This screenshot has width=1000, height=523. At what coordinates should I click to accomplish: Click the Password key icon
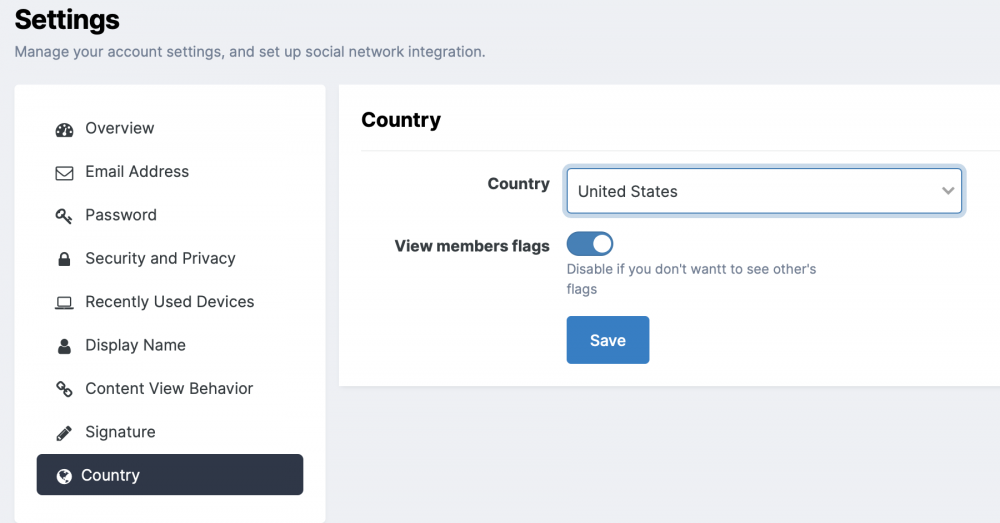click(x=65, y=216)
